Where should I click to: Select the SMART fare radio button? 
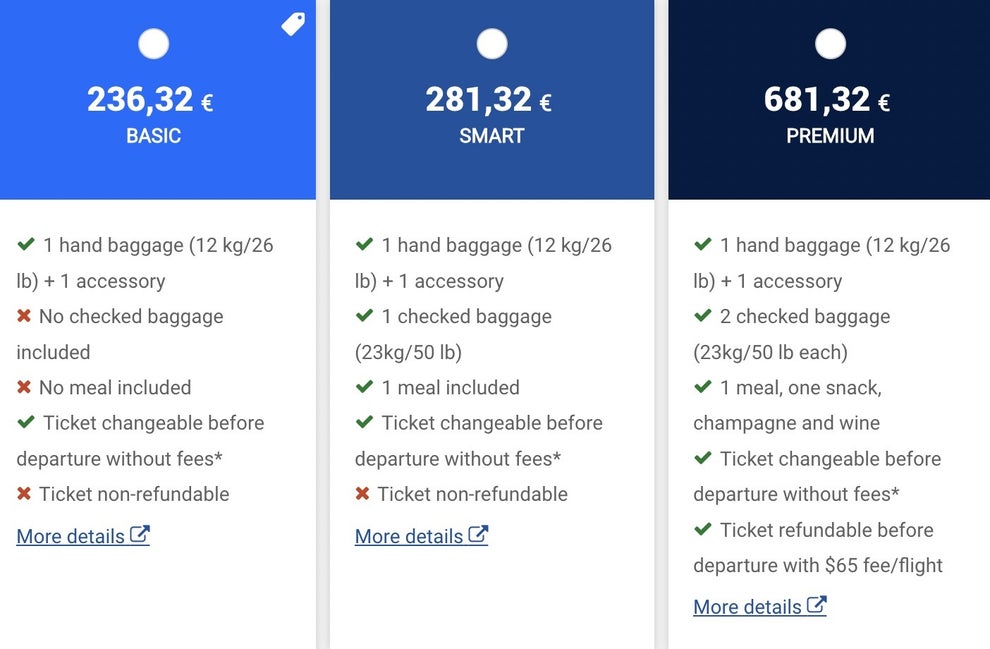coord(492,44)
